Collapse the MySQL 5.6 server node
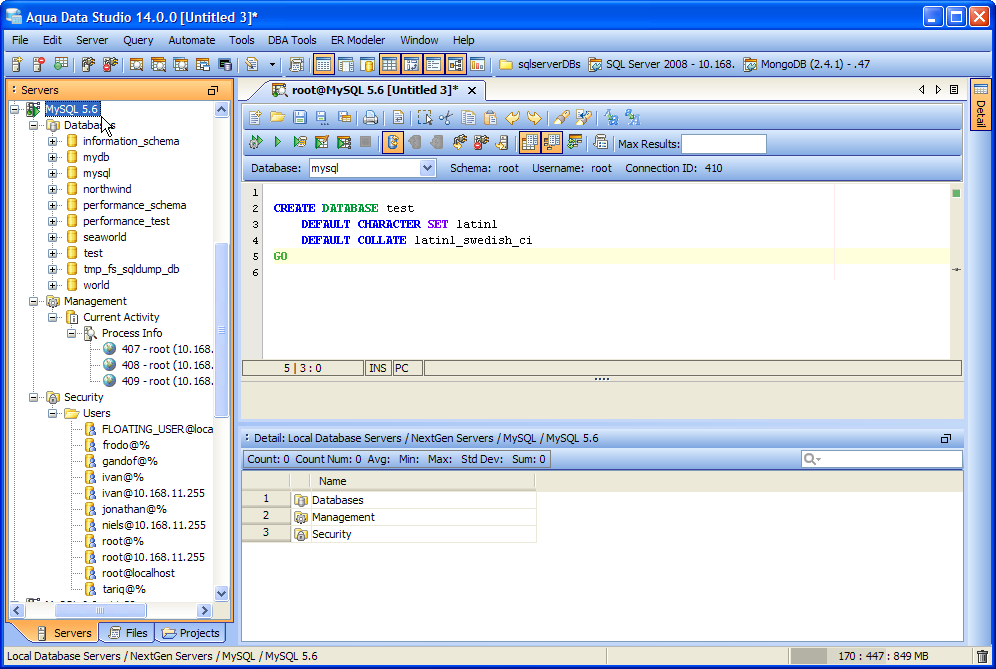The width and height of the screenshot is (996, 669). tap(14, 109)
